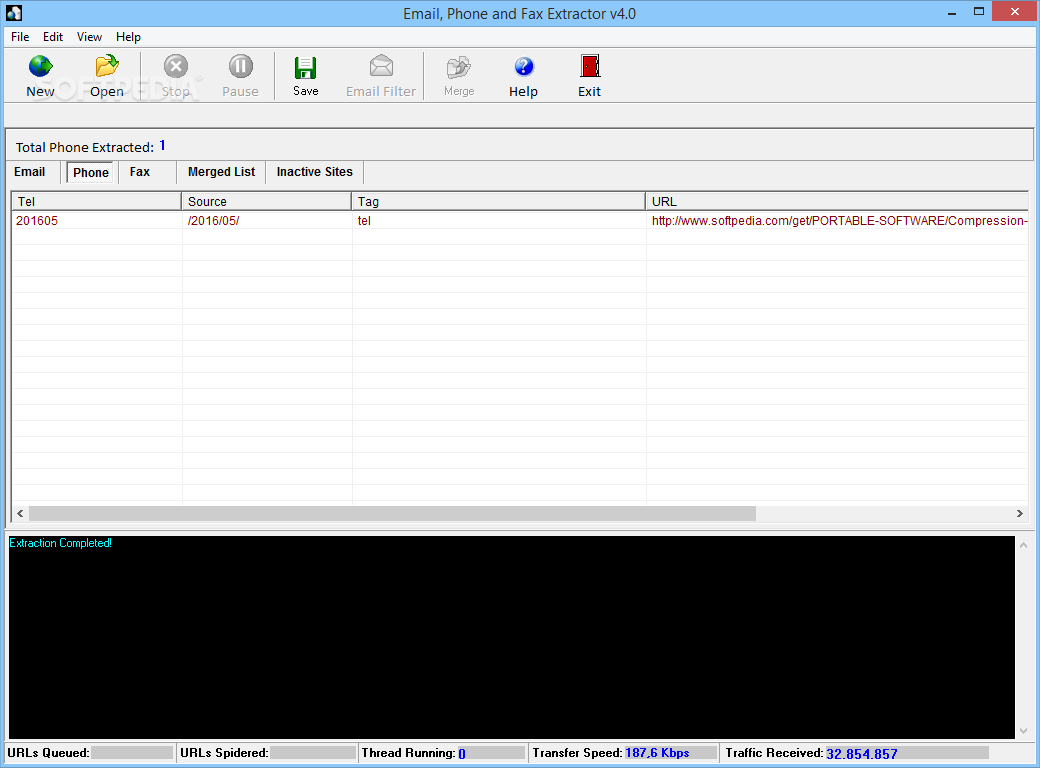Minimize the Extractor window
1040x768 pixels.
click(952, 12)
